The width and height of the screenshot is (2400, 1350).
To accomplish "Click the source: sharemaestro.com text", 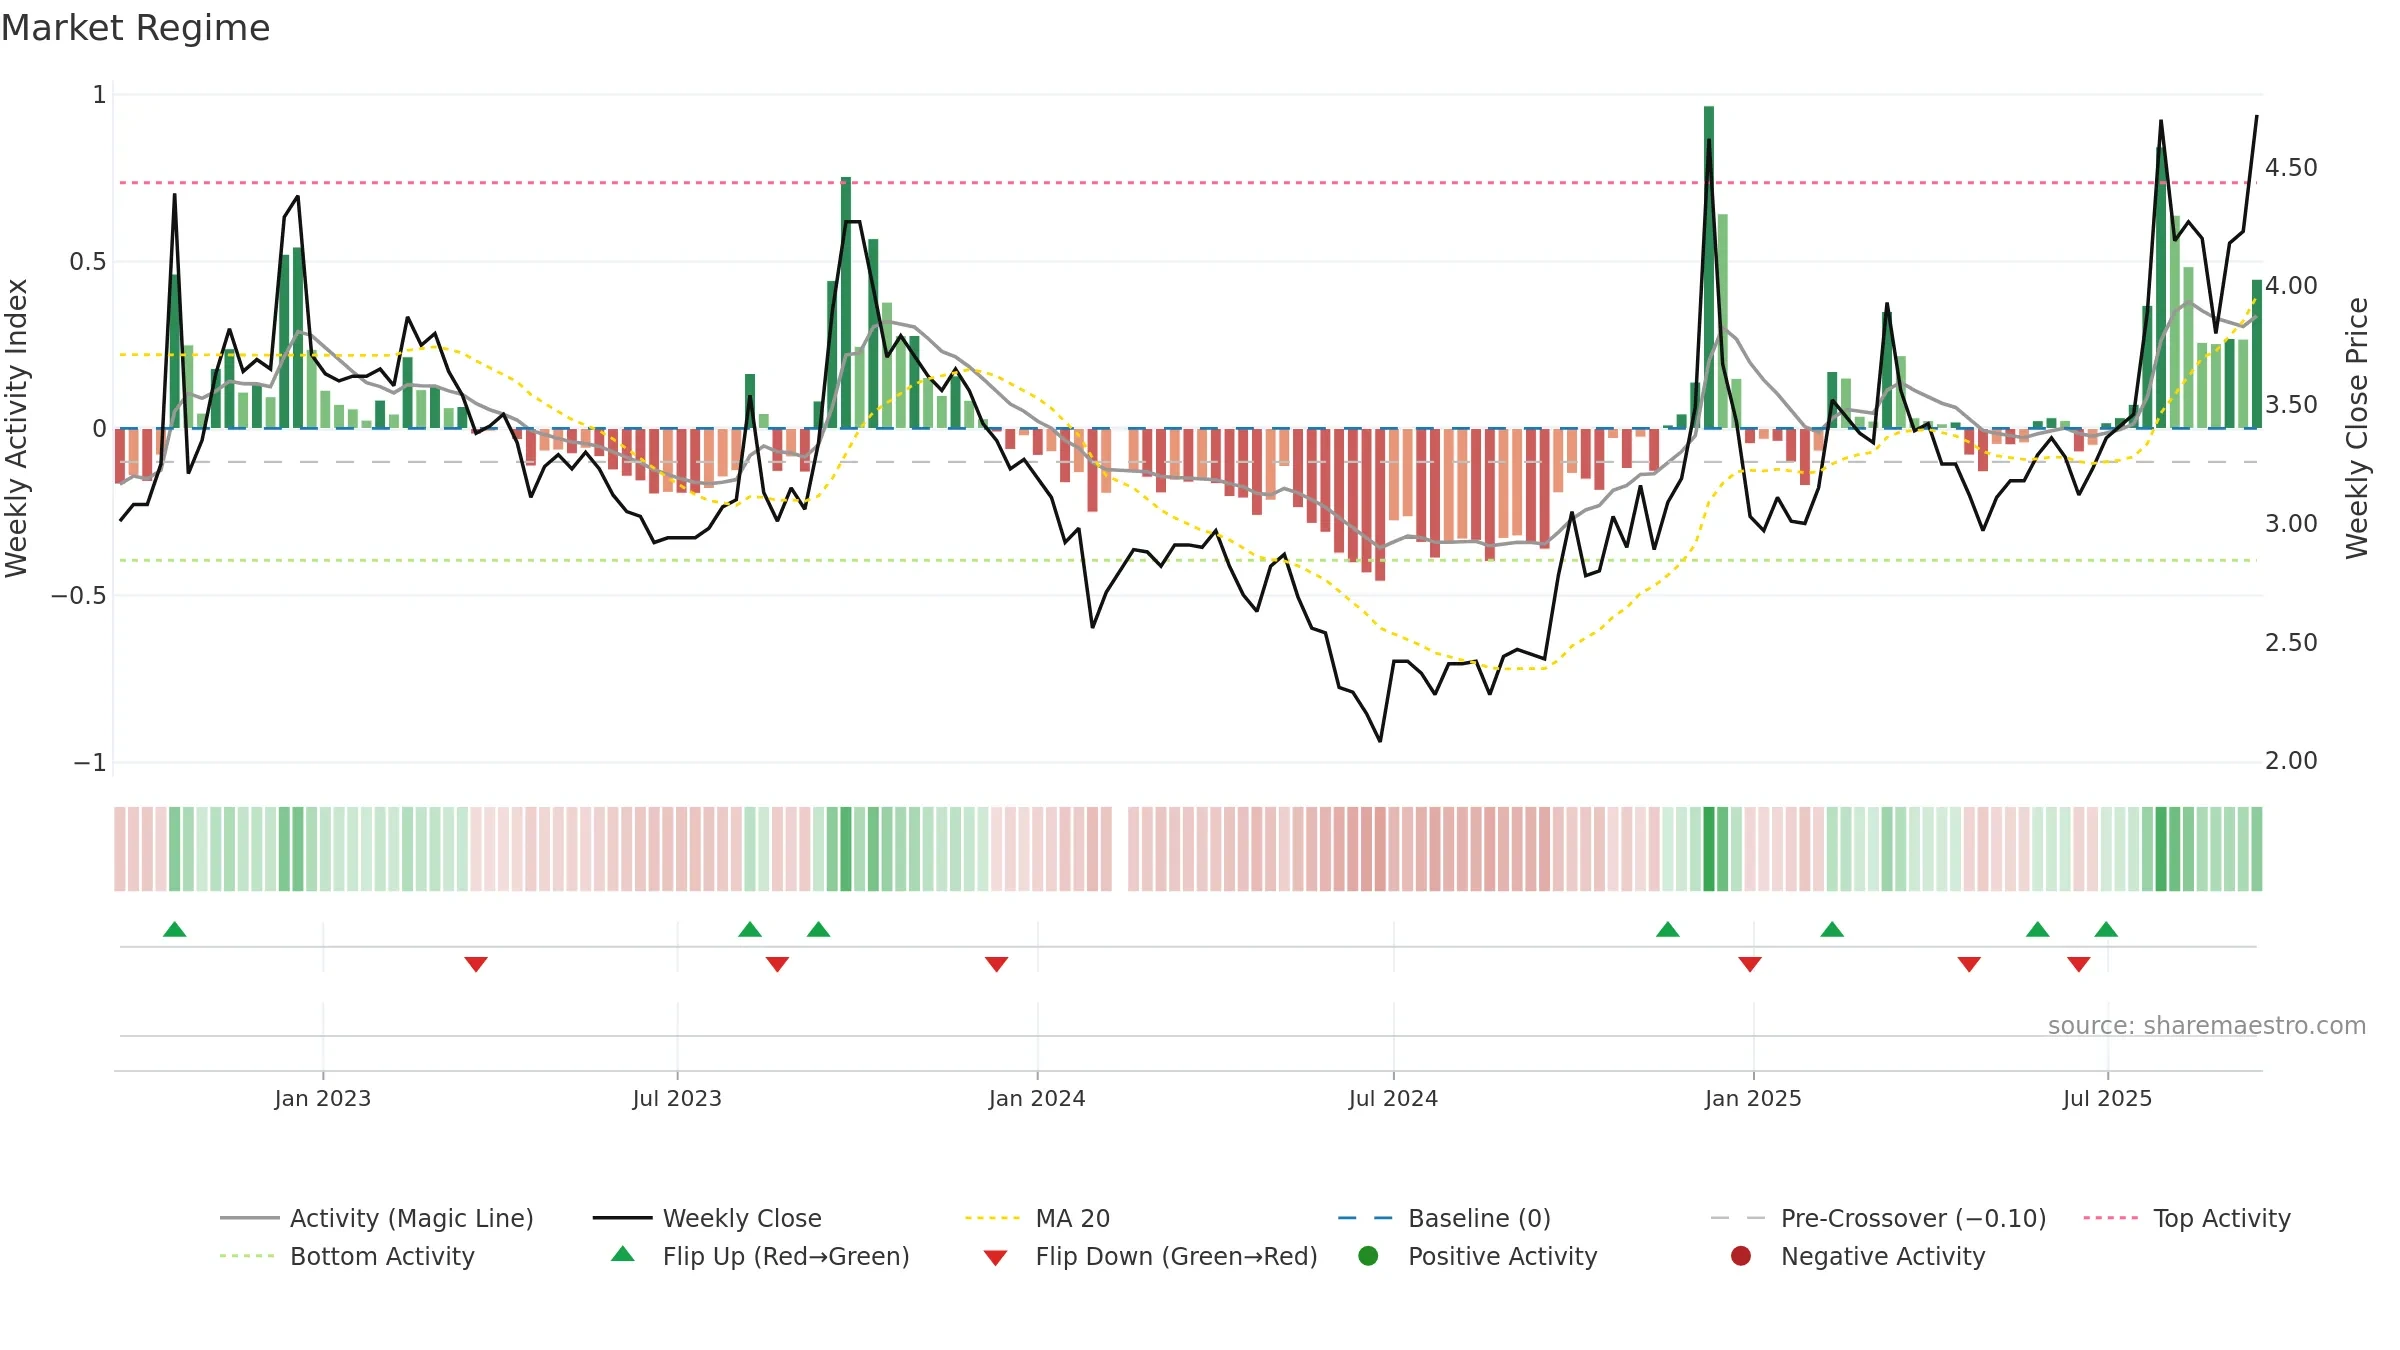I will tap(2207, 1025).
